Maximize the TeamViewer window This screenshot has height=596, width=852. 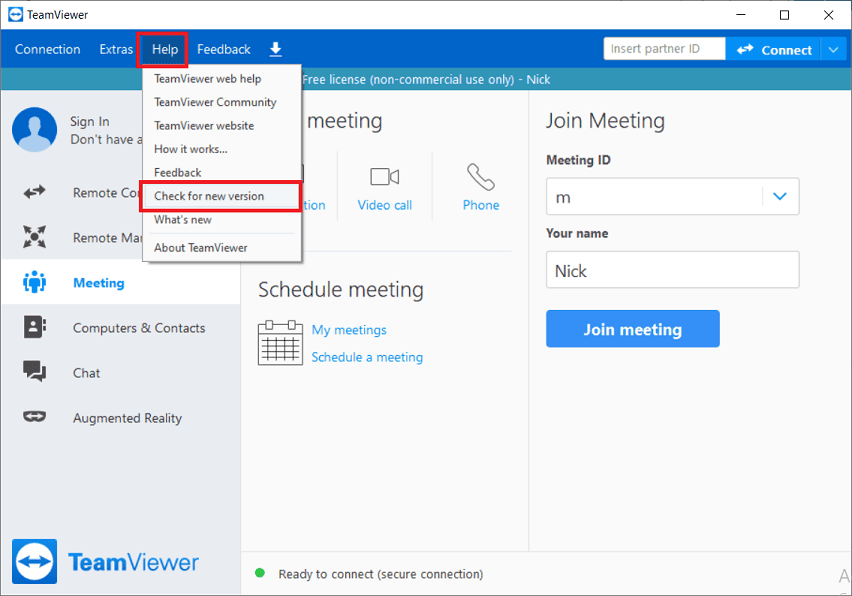point(785,15)
